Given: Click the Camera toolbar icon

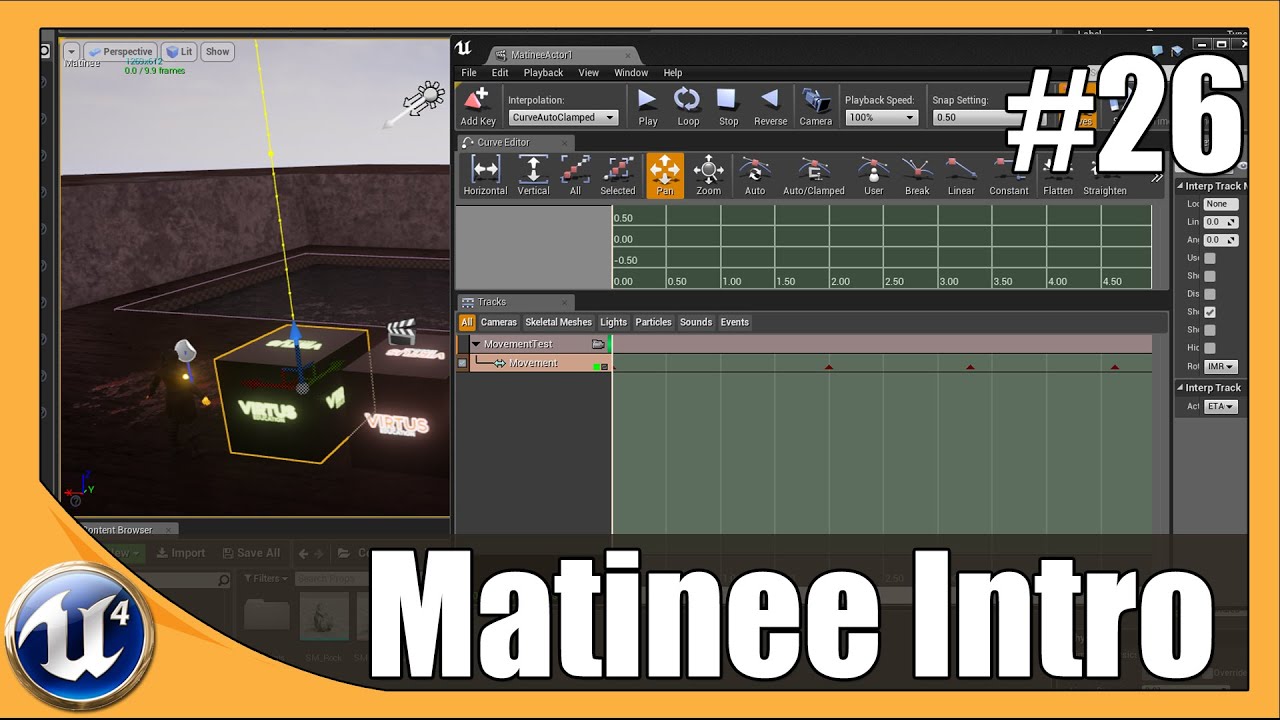Looking at the screenshot, I should pyautogui.click(x=816, y=106).
